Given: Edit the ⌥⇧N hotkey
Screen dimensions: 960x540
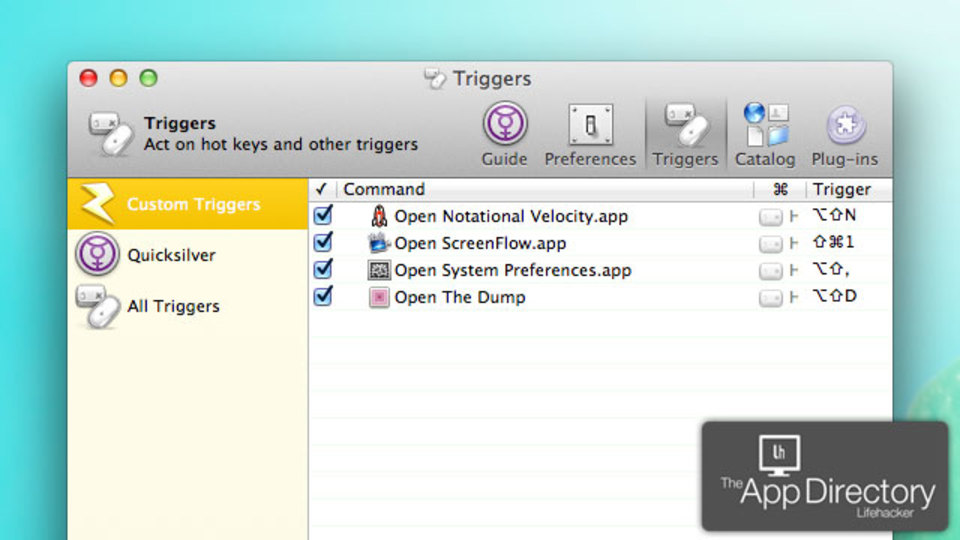Looking at the screenshot, I should point(834,215).
